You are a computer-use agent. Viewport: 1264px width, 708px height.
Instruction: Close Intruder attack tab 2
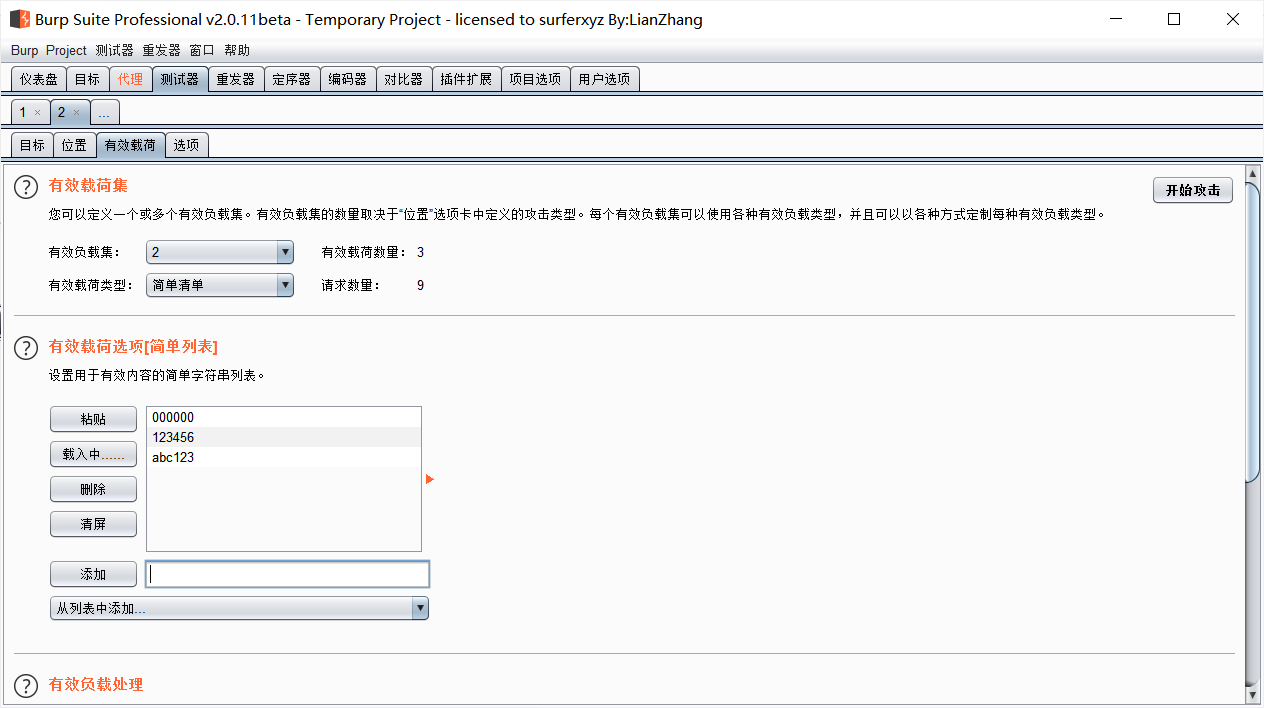coord(76,112)
